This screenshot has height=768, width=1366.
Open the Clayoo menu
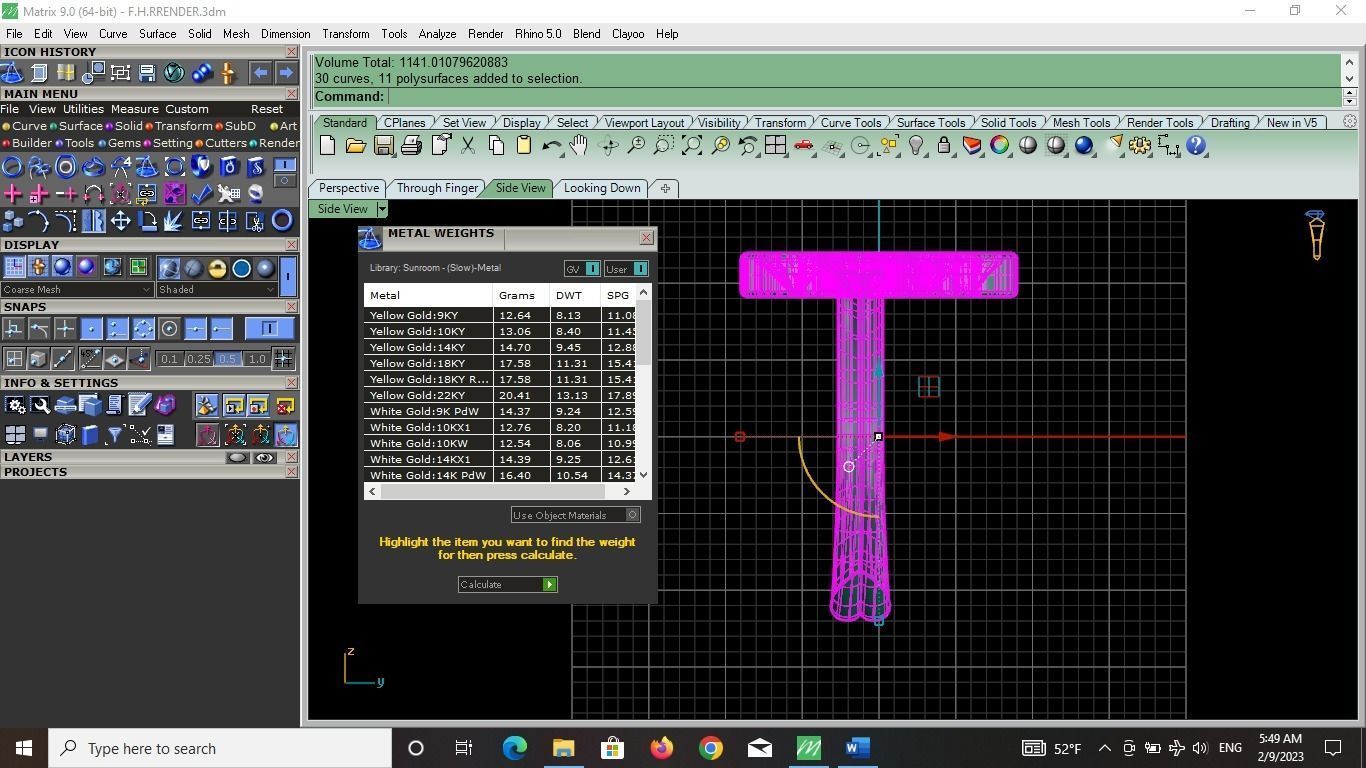(x=628, y=34)
